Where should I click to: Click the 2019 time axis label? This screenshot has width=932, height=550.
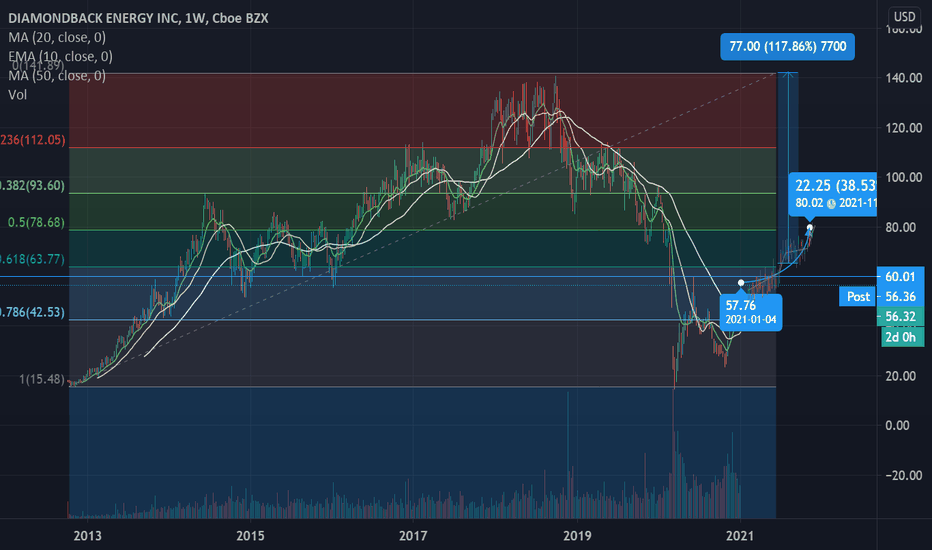point(577,536)
